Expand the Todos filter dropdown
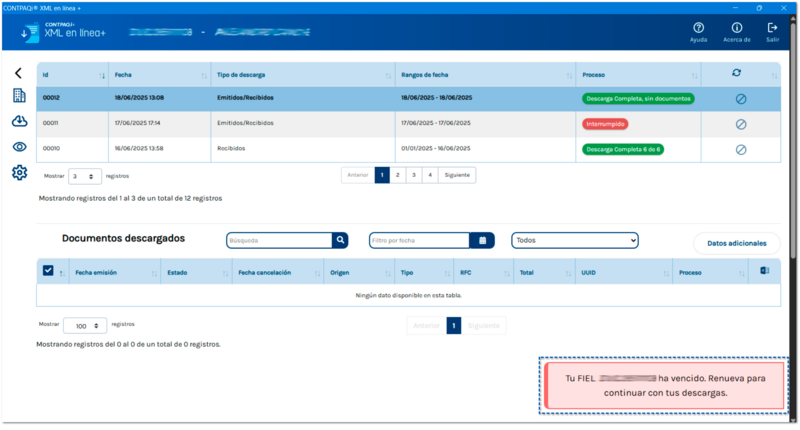This screenshot has height=430, width=800. coord(574,240)
